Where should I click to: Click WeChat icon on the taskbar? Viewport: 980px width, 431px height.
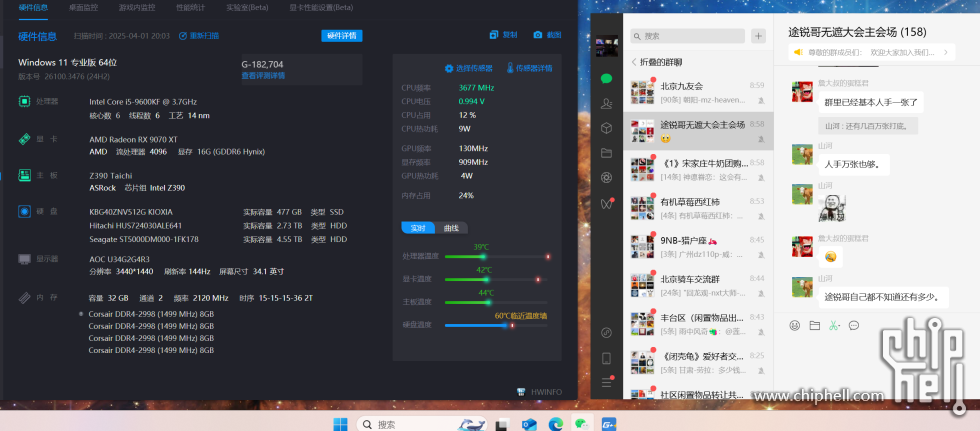click(582, 424)
